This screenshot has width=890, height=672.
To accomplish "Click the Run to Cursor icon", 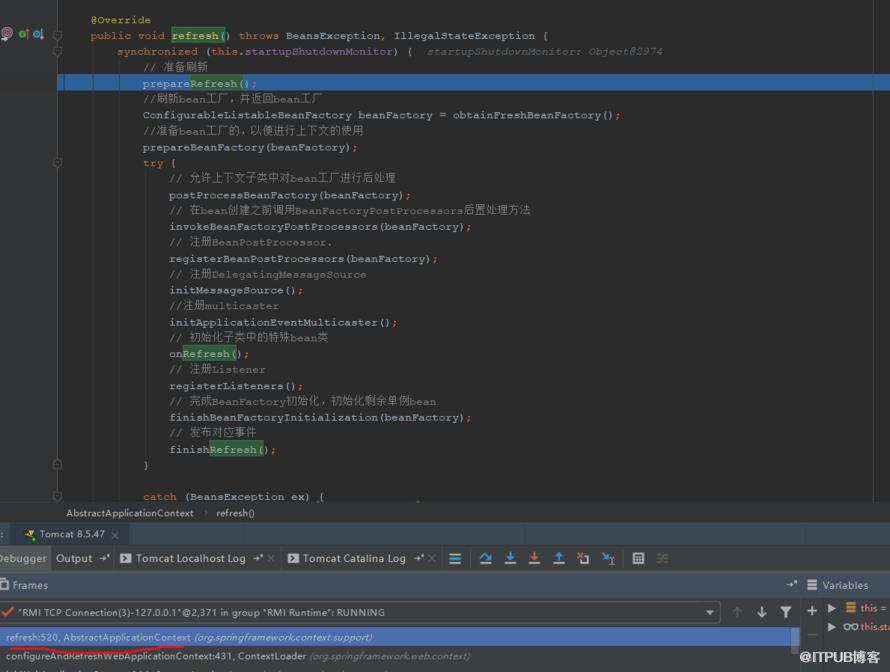I will click(608, 558).
